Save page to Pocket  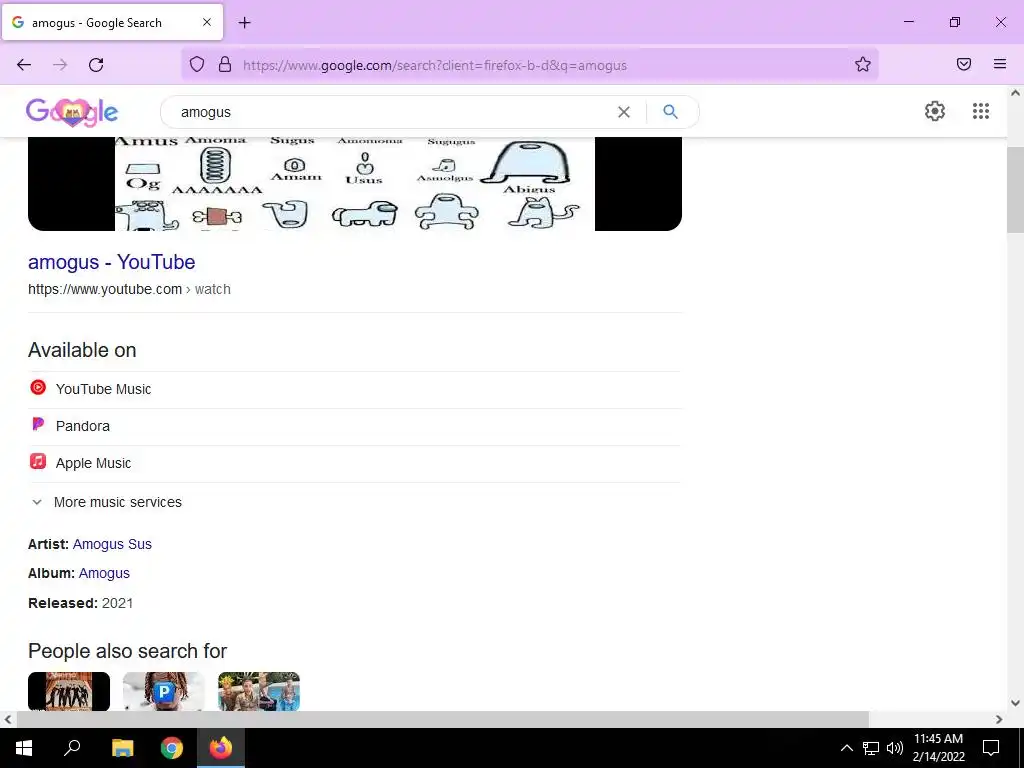(964, 64)
